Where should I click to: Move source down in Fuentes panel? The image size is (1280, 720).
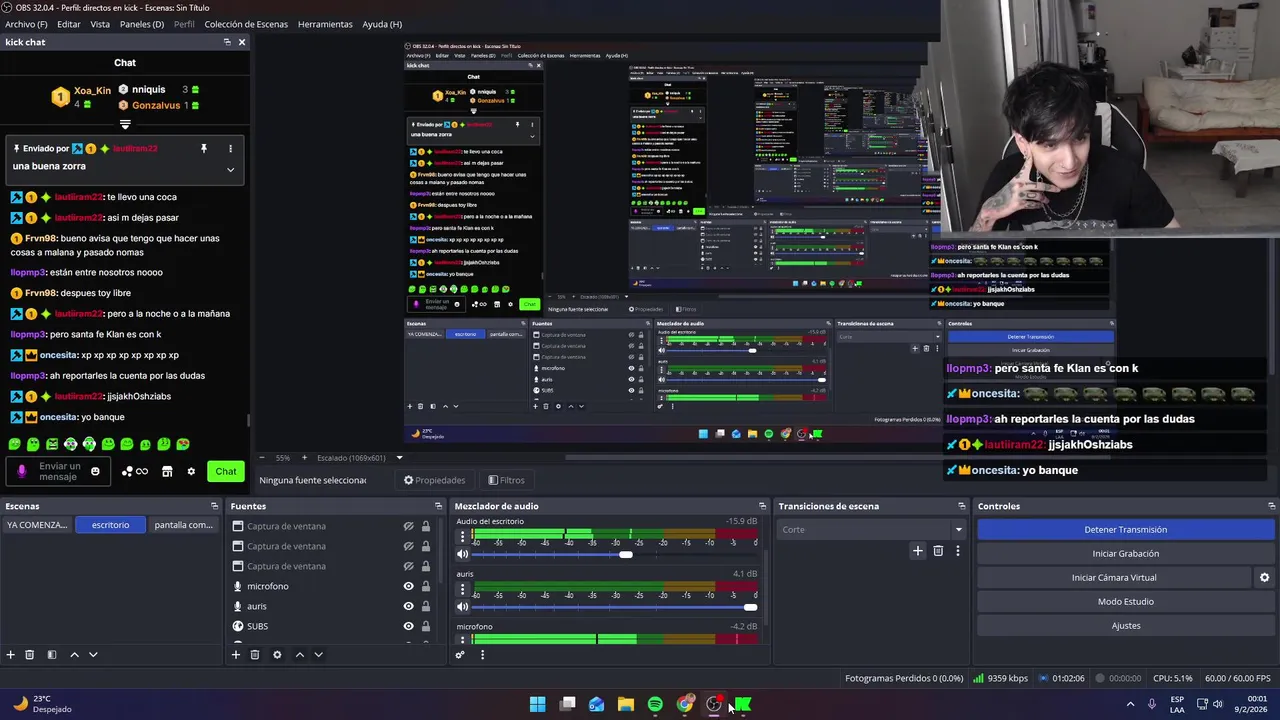point(318,655)
